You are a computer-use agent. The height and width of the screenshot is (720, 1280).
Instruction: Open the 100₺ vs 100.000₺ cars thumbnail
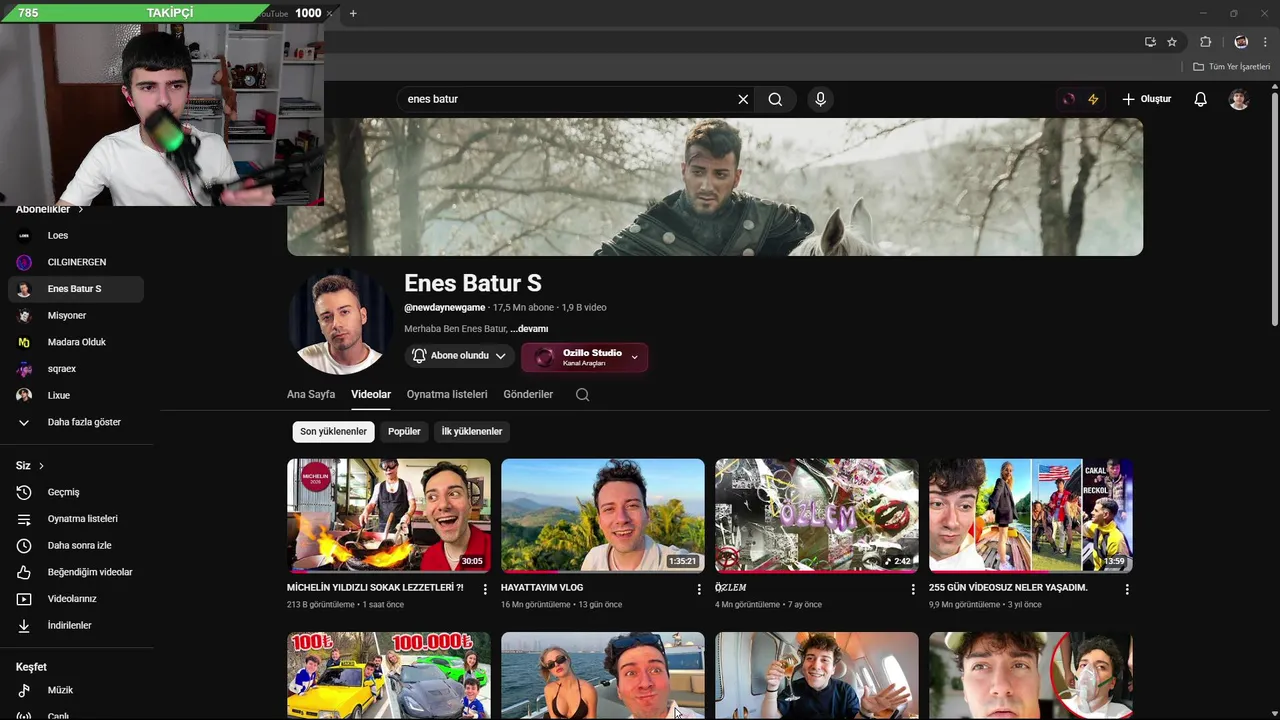[x=389, y=675]
